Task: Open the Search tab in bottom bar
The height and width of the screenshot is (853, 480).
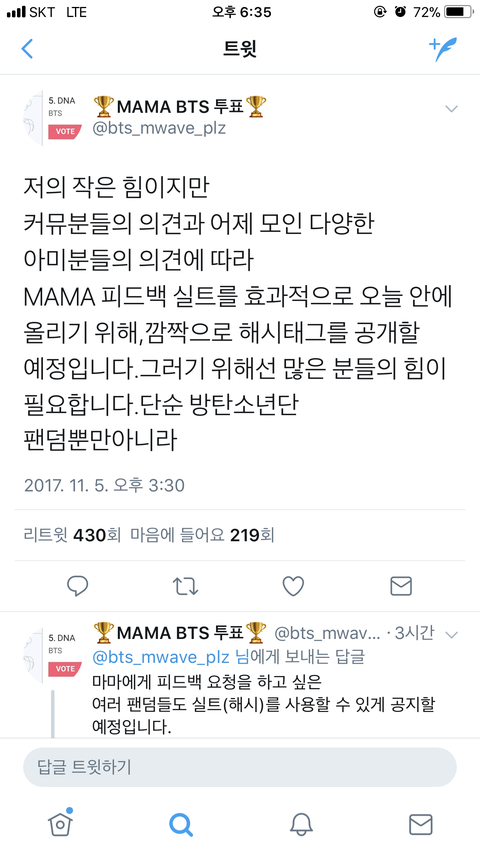Action: 181,824
